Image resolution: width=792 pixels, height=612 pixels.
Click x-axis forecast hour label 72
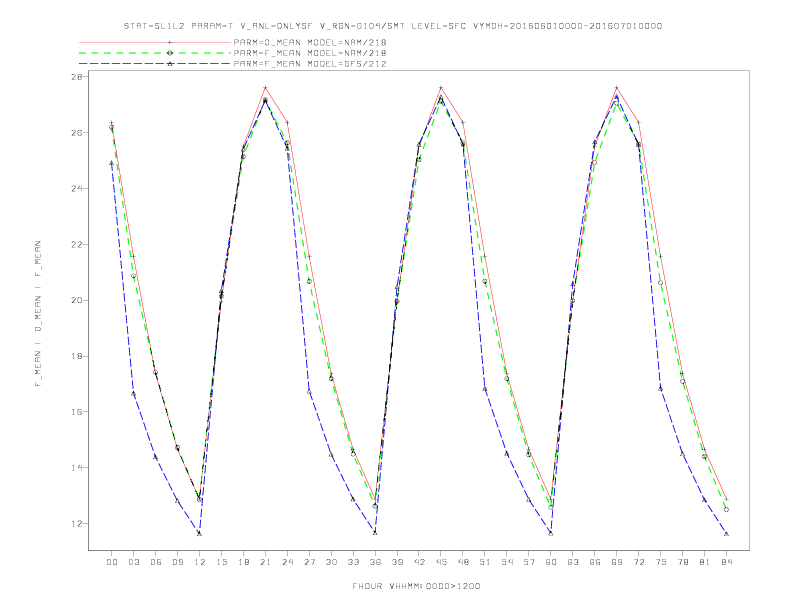638,562
